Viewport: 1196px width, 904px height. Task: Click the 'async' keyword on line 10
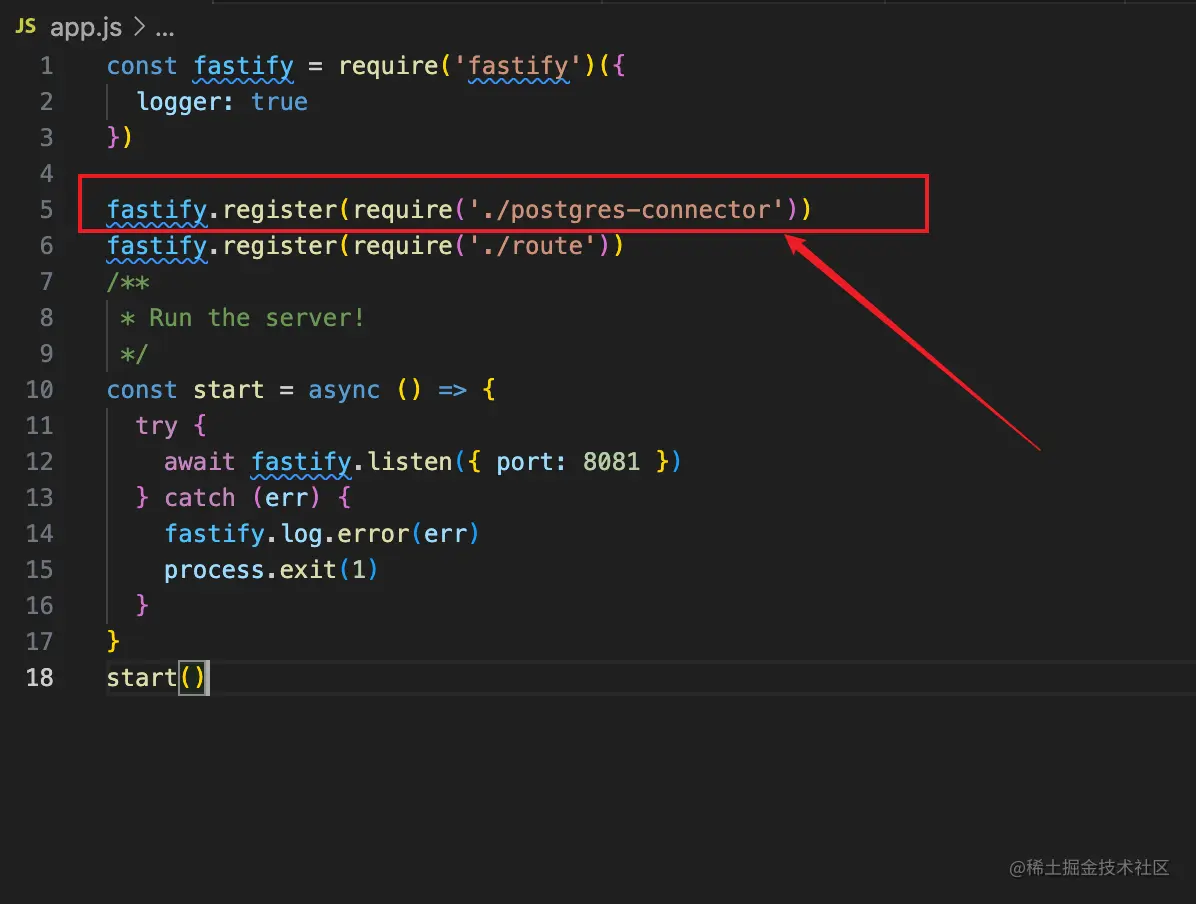[344, 390]
